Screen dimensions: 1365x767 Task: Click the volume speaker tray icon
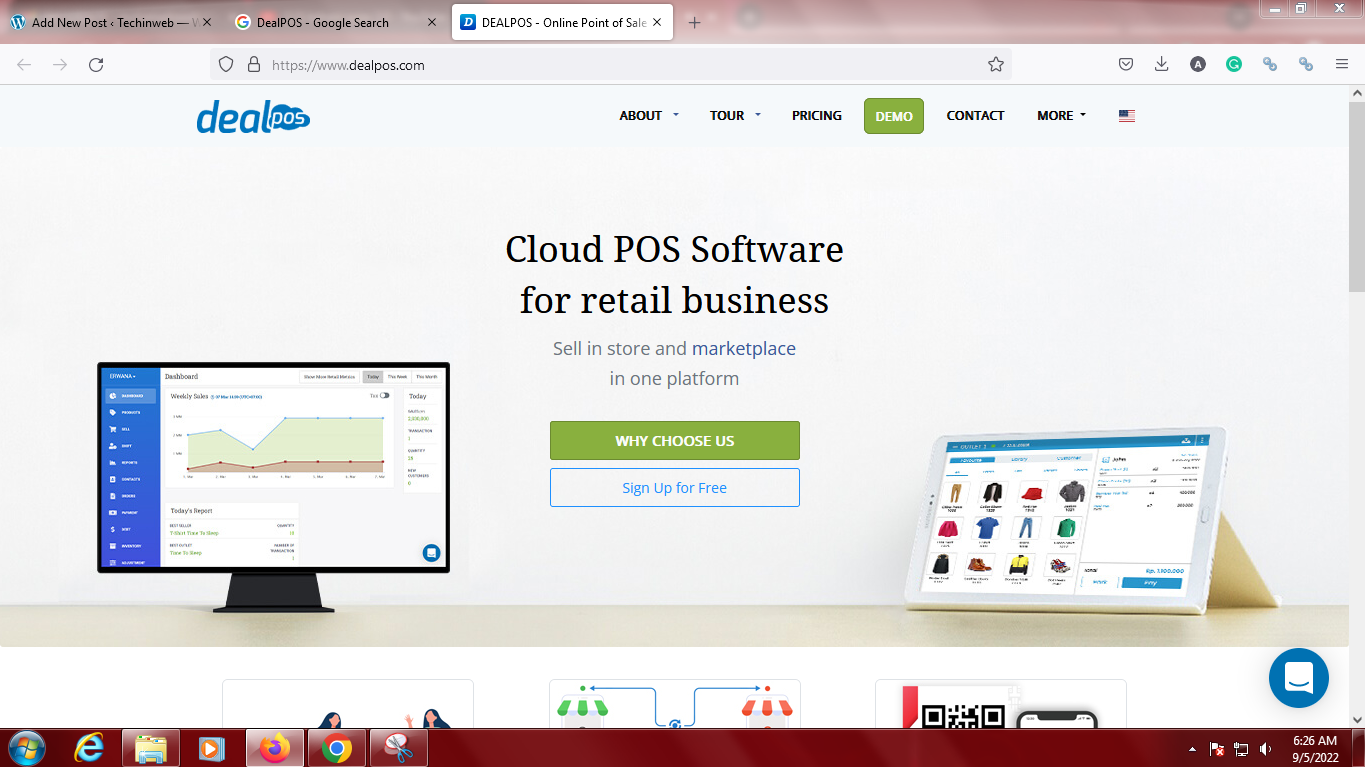click(x=1265, y=749)
